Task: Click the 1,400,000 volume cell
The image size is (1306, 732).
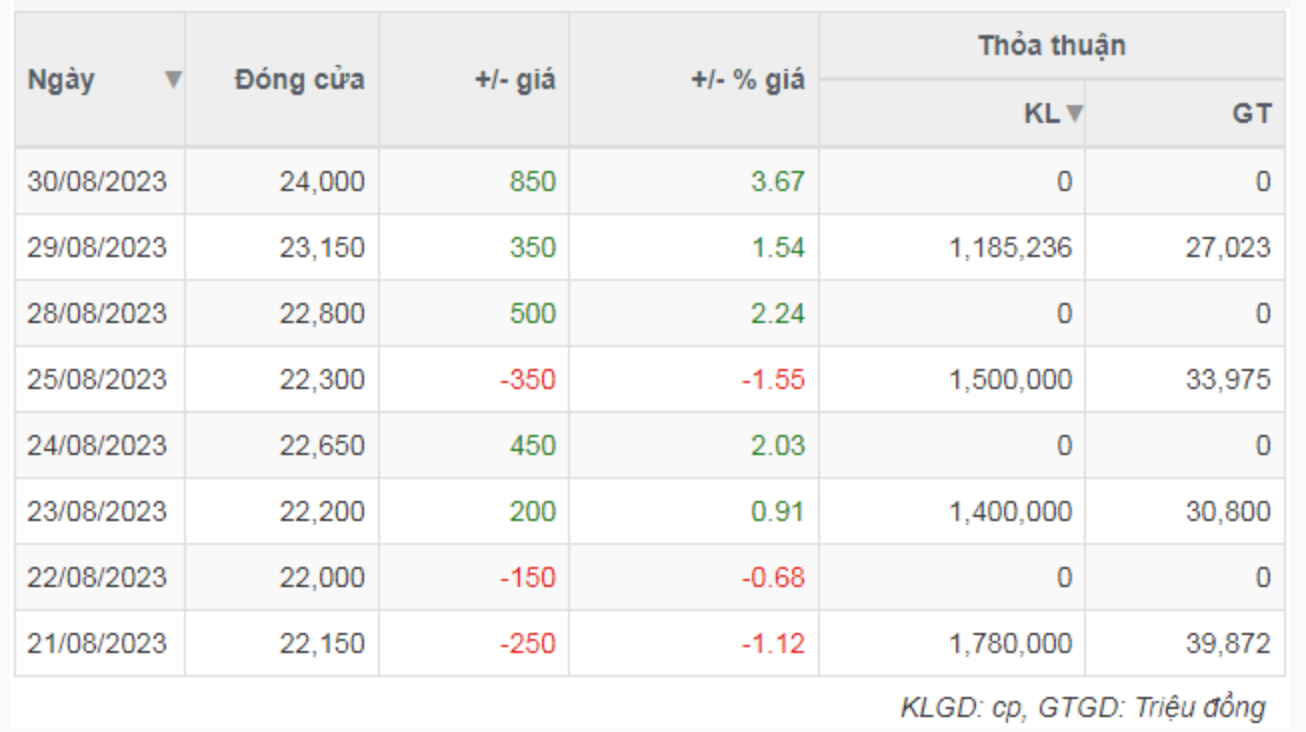Action: coord(1009,511)
